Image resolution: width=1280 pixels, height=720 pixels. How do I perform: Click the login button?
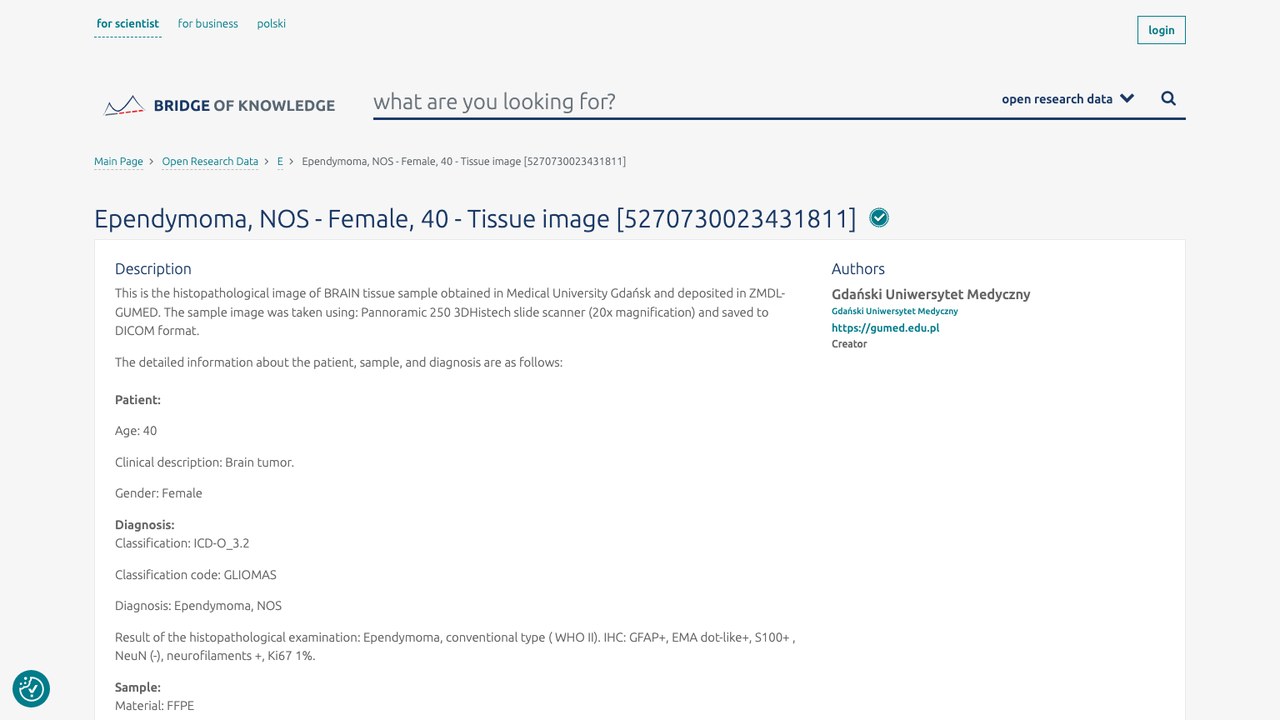(x=1161, y=30)
